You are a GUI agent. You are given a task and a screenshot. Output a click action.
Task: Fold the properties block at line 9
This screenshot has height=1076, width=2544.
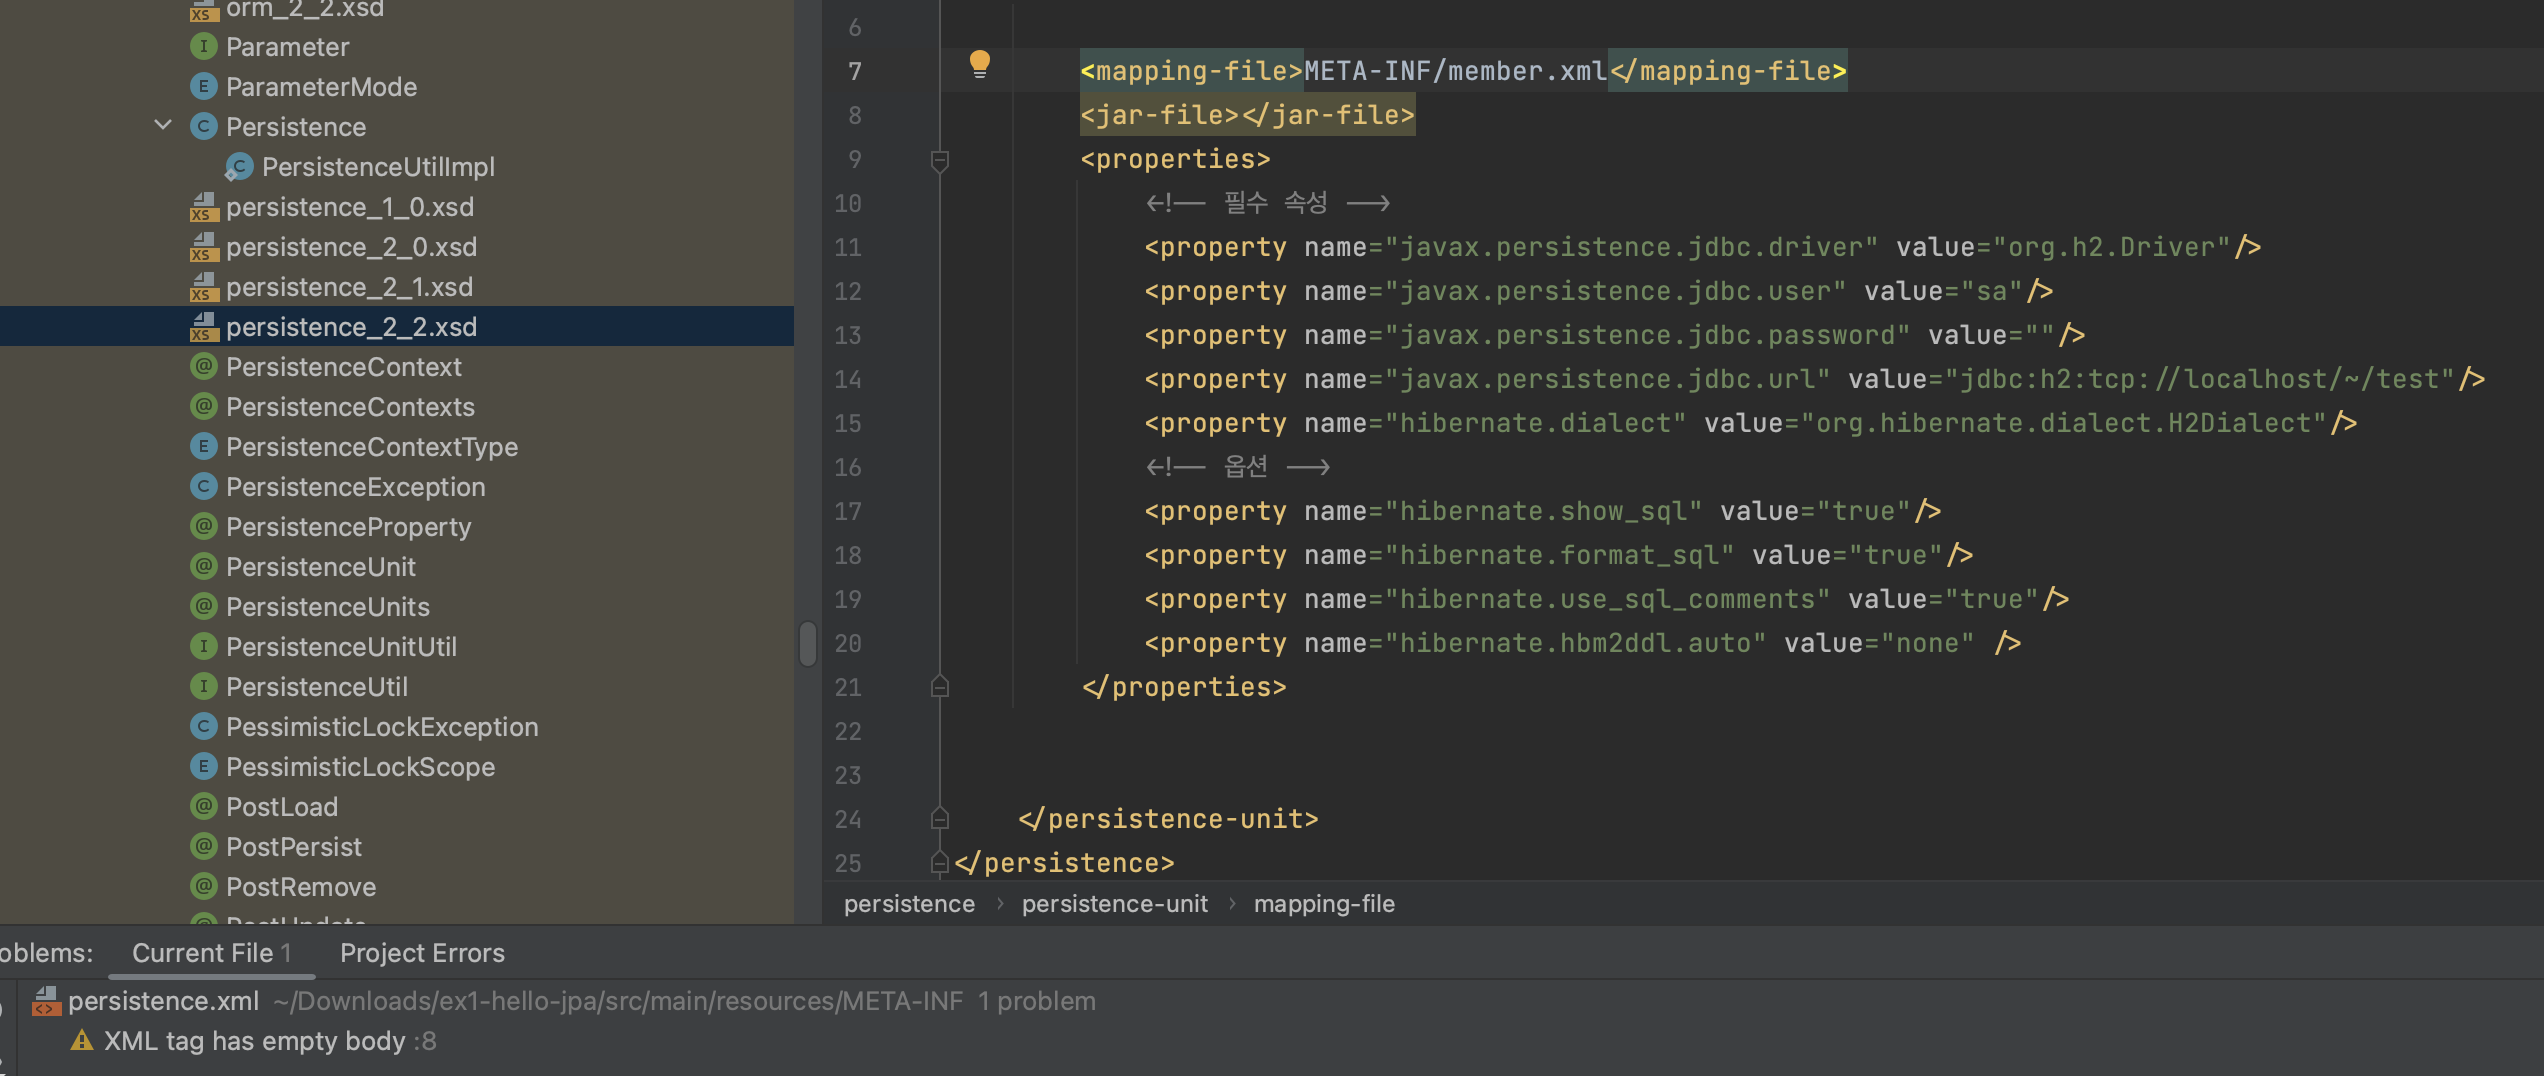(x=940, y=159)
